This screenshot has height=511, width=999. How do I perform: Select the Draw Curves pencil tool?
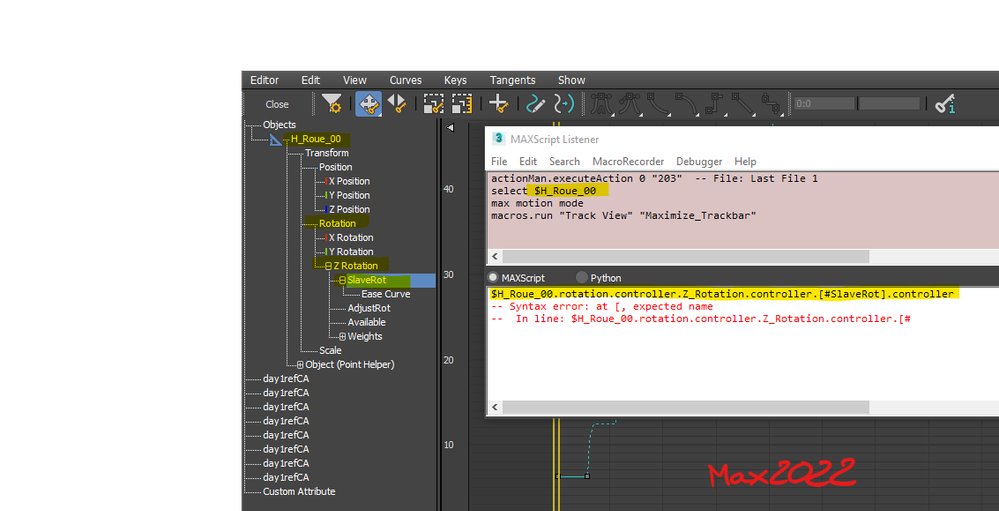click(x=536, y=103)
